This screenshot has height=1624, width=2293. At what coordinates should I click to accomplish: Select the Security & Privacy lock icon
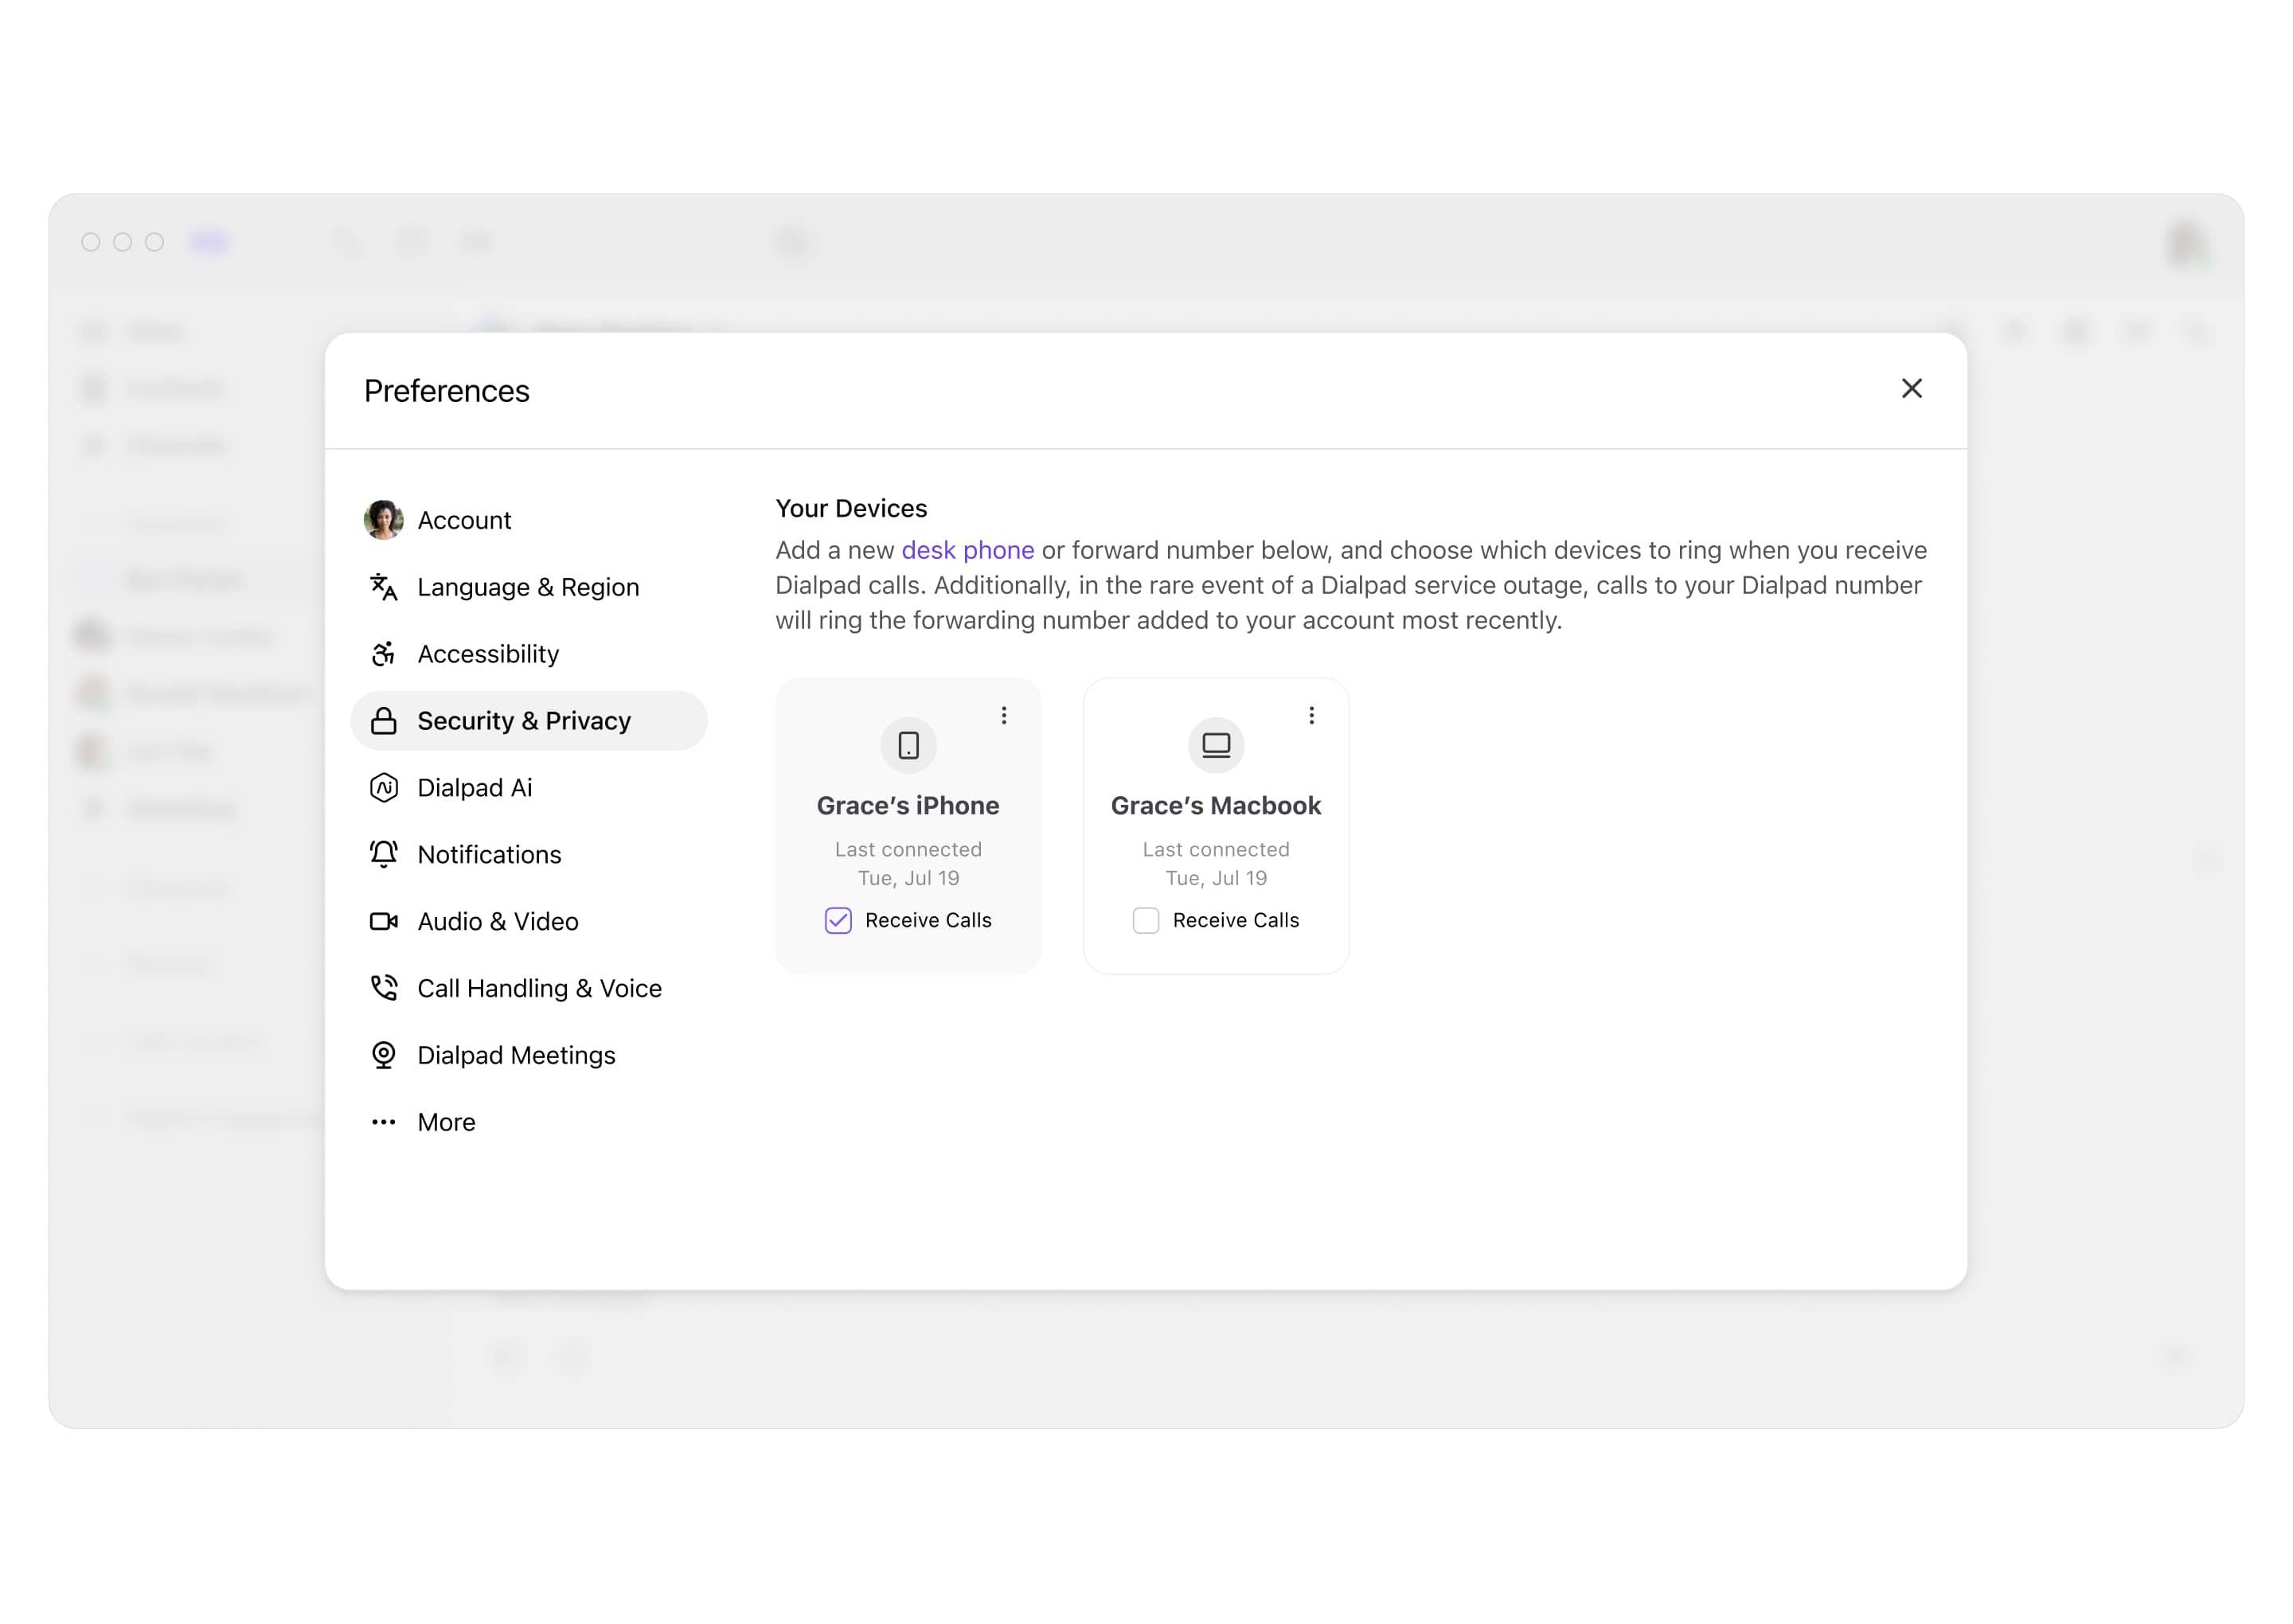point(383,720)
